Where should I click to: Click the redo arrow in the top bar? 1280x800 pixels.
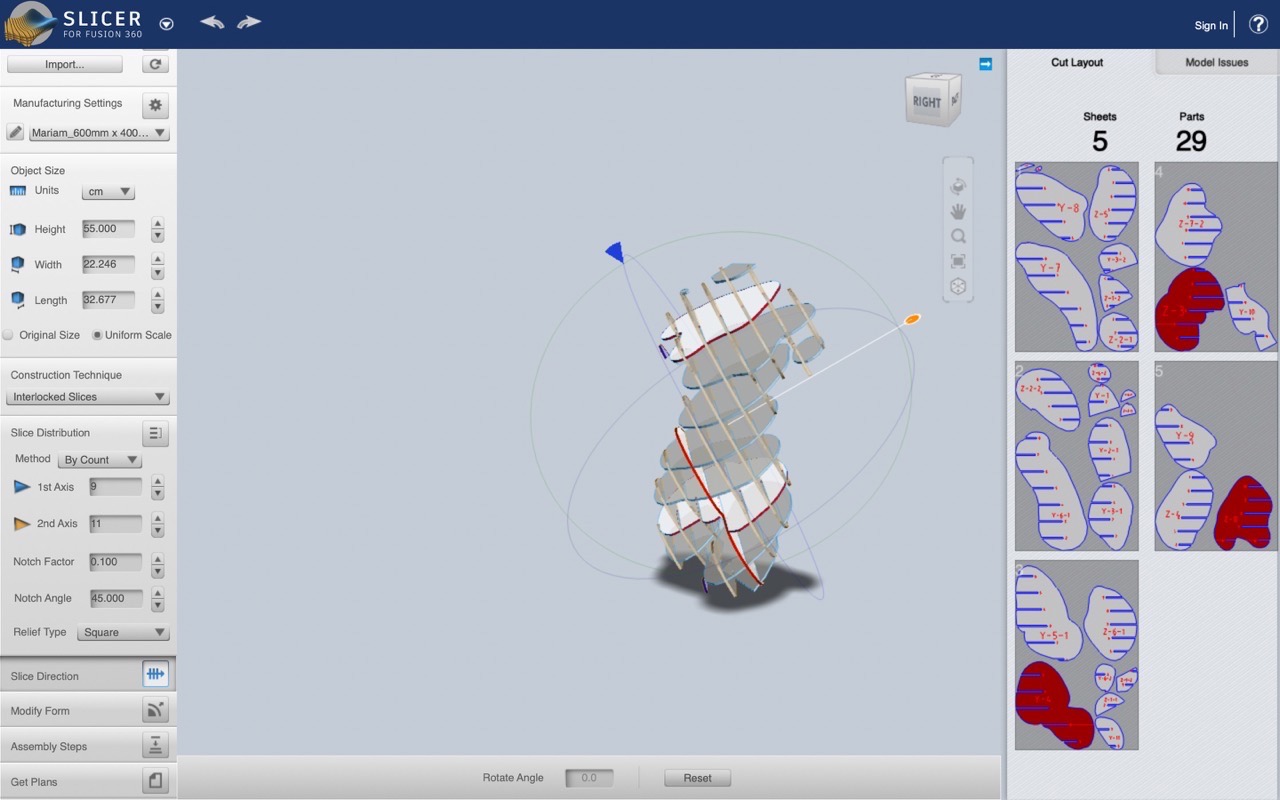point(249,22)
